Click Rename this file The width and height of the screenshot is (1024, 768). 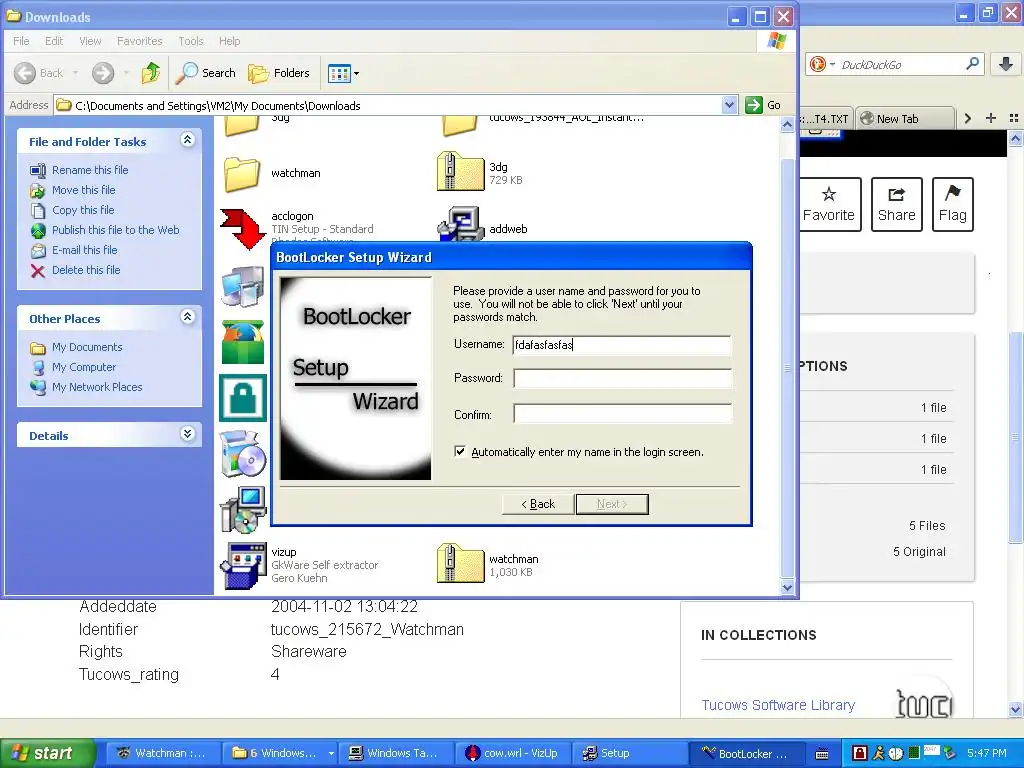coord(90,170)
